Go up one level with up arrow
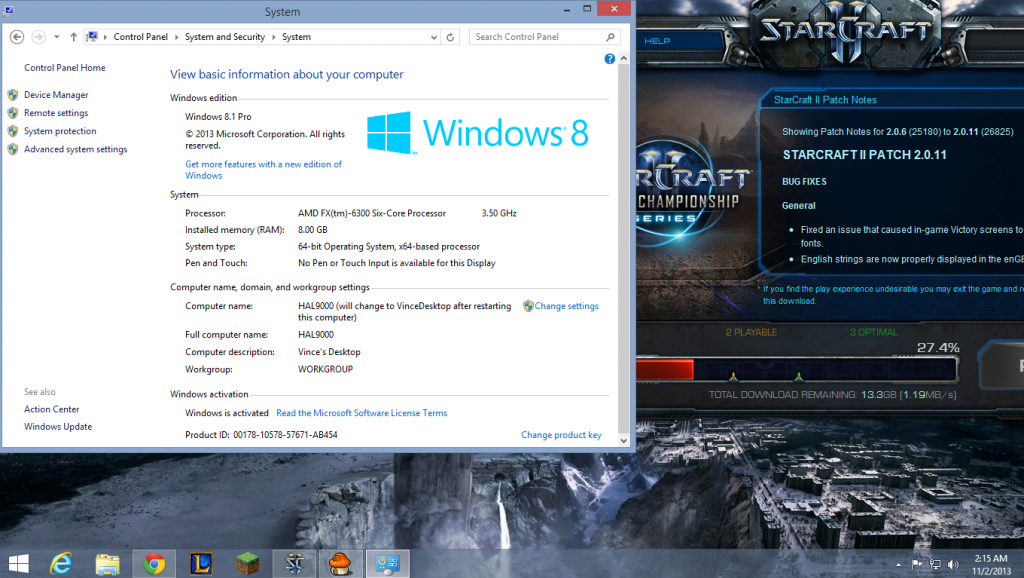The width and height of the screenshot is (1024, 578). tap(74, 37)
